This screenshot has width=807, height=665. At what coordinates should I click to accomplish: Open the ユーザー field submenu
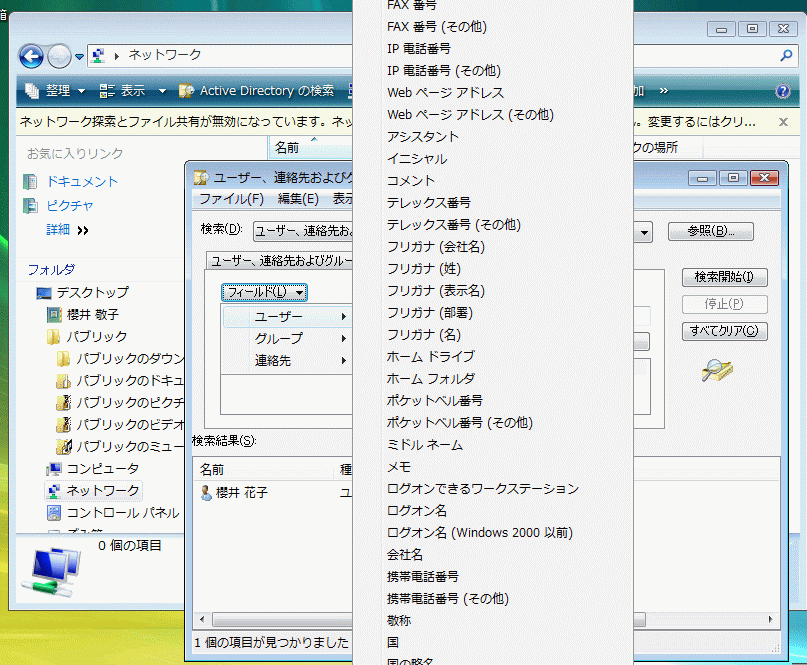tap(287, 317)
